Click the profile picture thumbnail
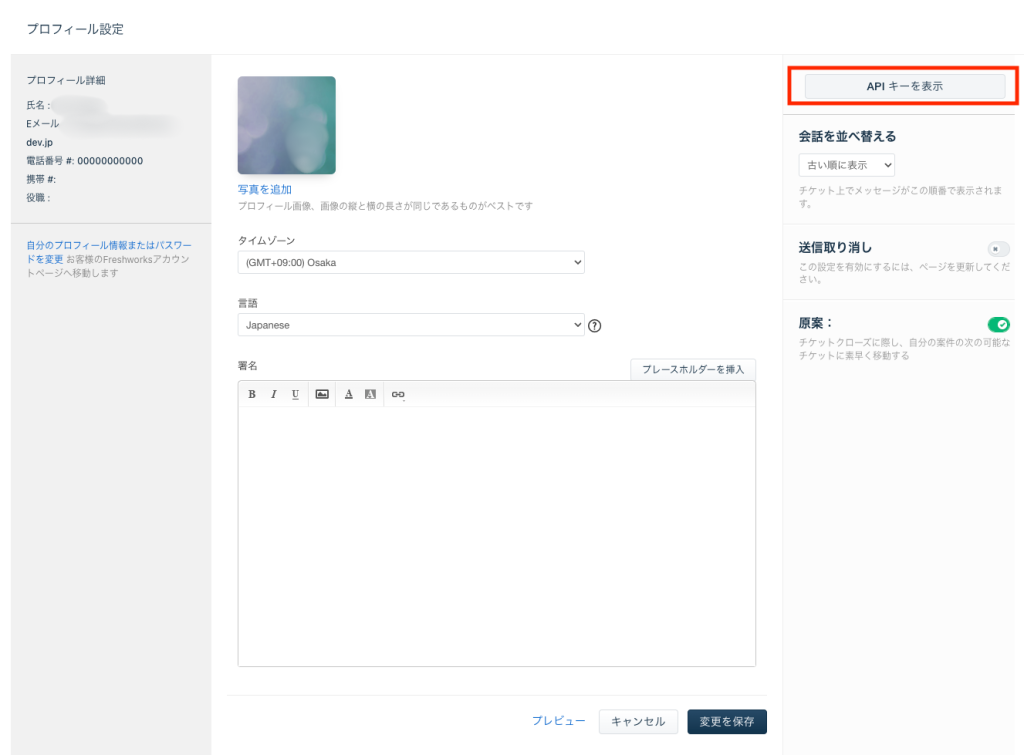1024x755 pixels. (x=287, y=125)
